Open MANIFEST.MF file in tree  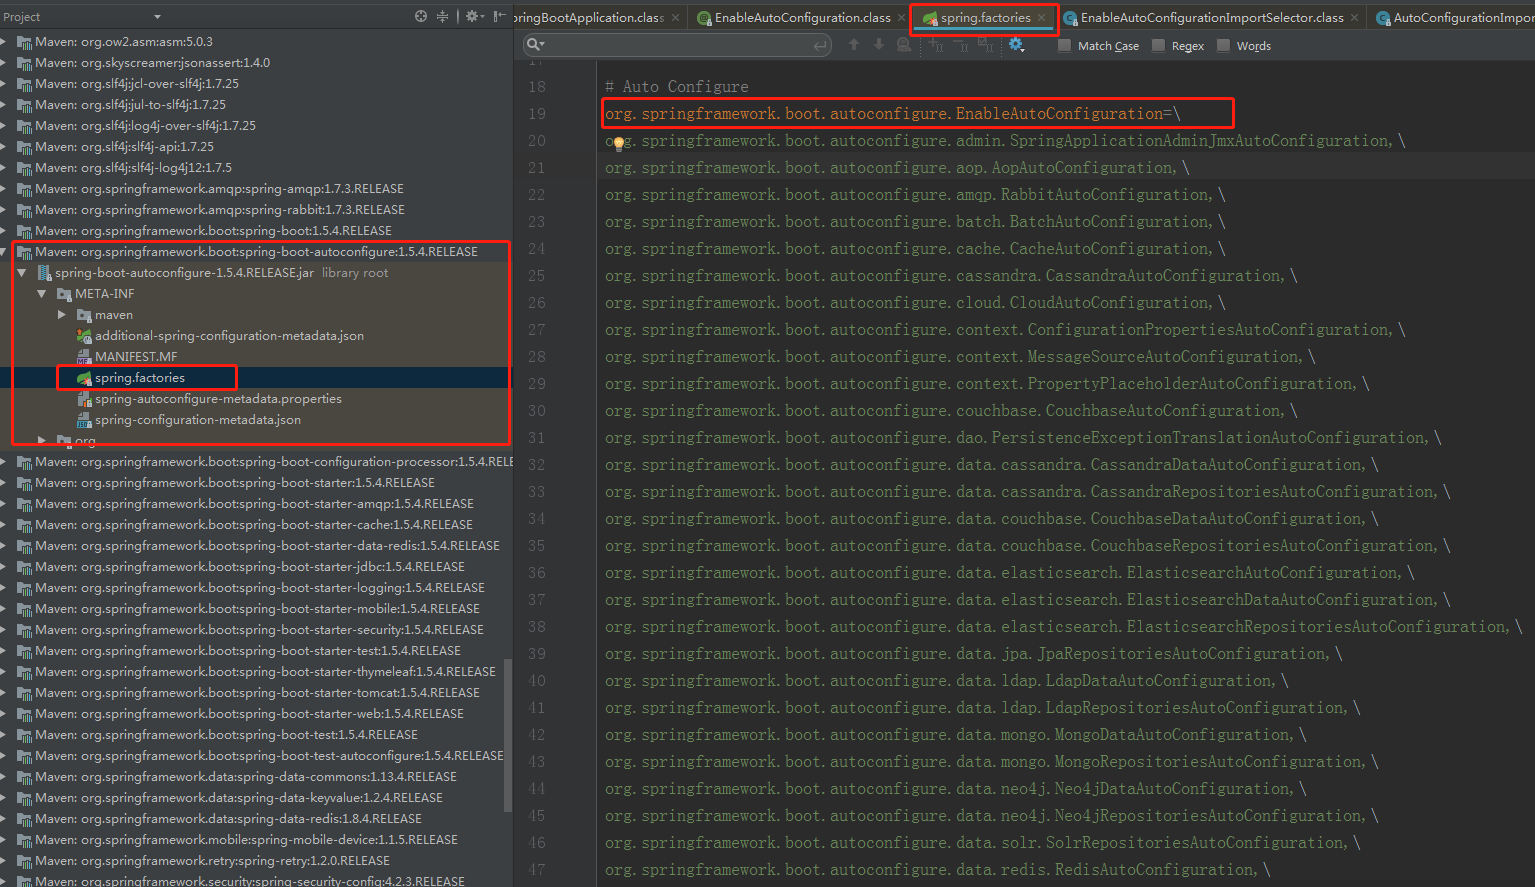click(135, 357)
